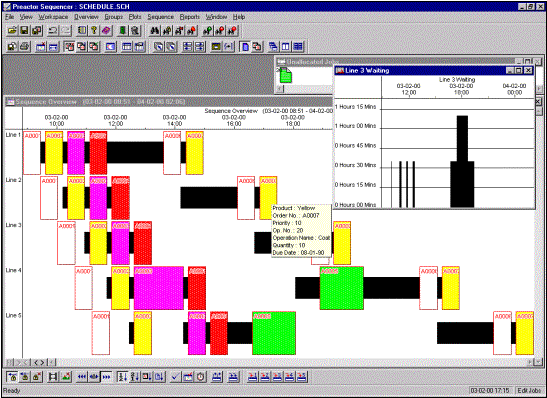Click the undo arrow toolbar icon
This screenshot has width=547, height=398.
[x=53, y=31]
